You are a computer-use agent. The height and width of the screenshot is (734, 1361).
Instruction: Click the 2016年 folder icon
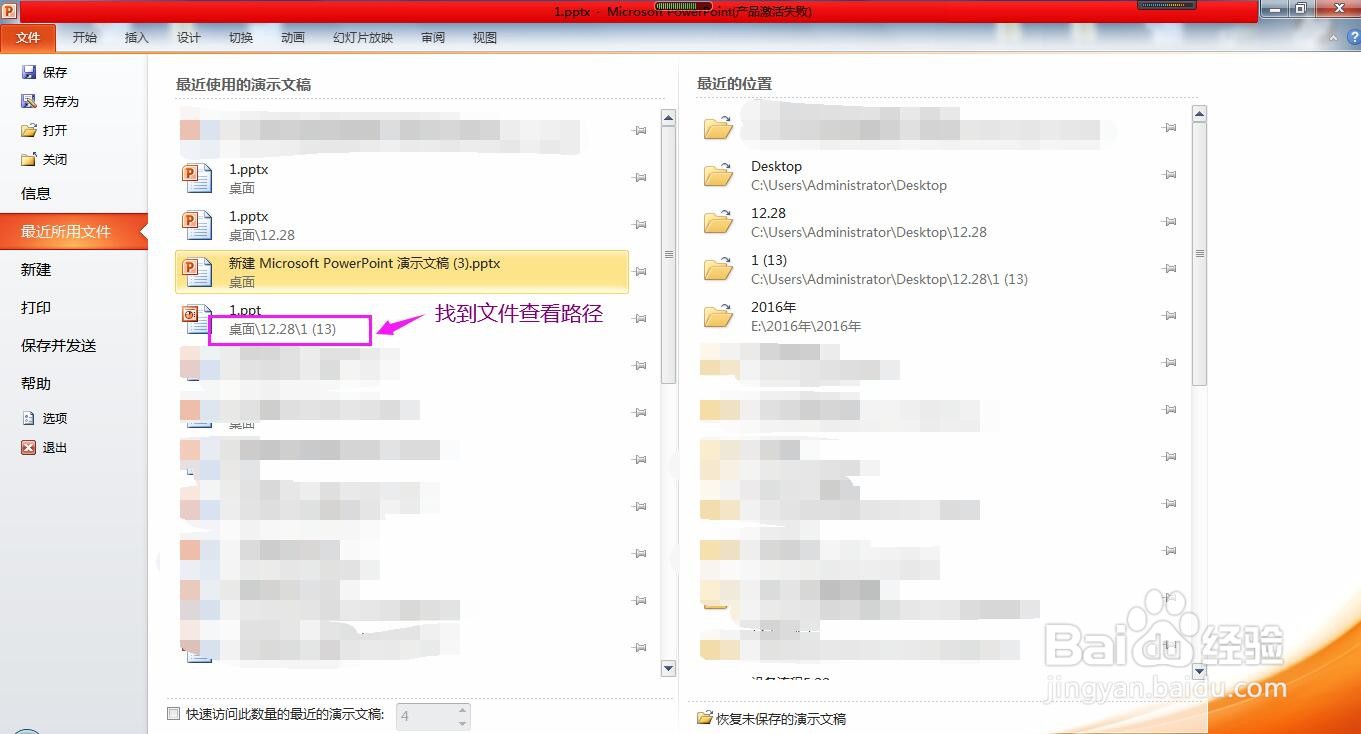point(718,316)
